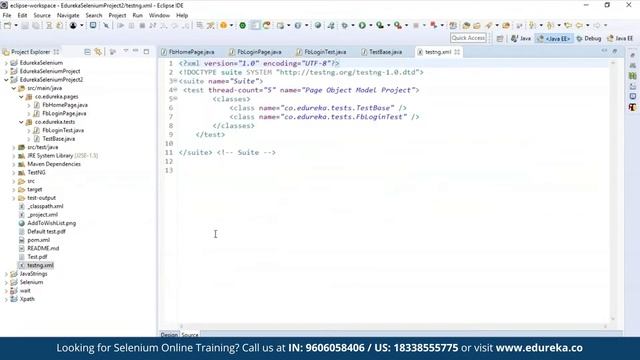This screenshot has height=360, width=640.
Task: Select AddToWishList.png in Project Explorer
Action: 51,223
